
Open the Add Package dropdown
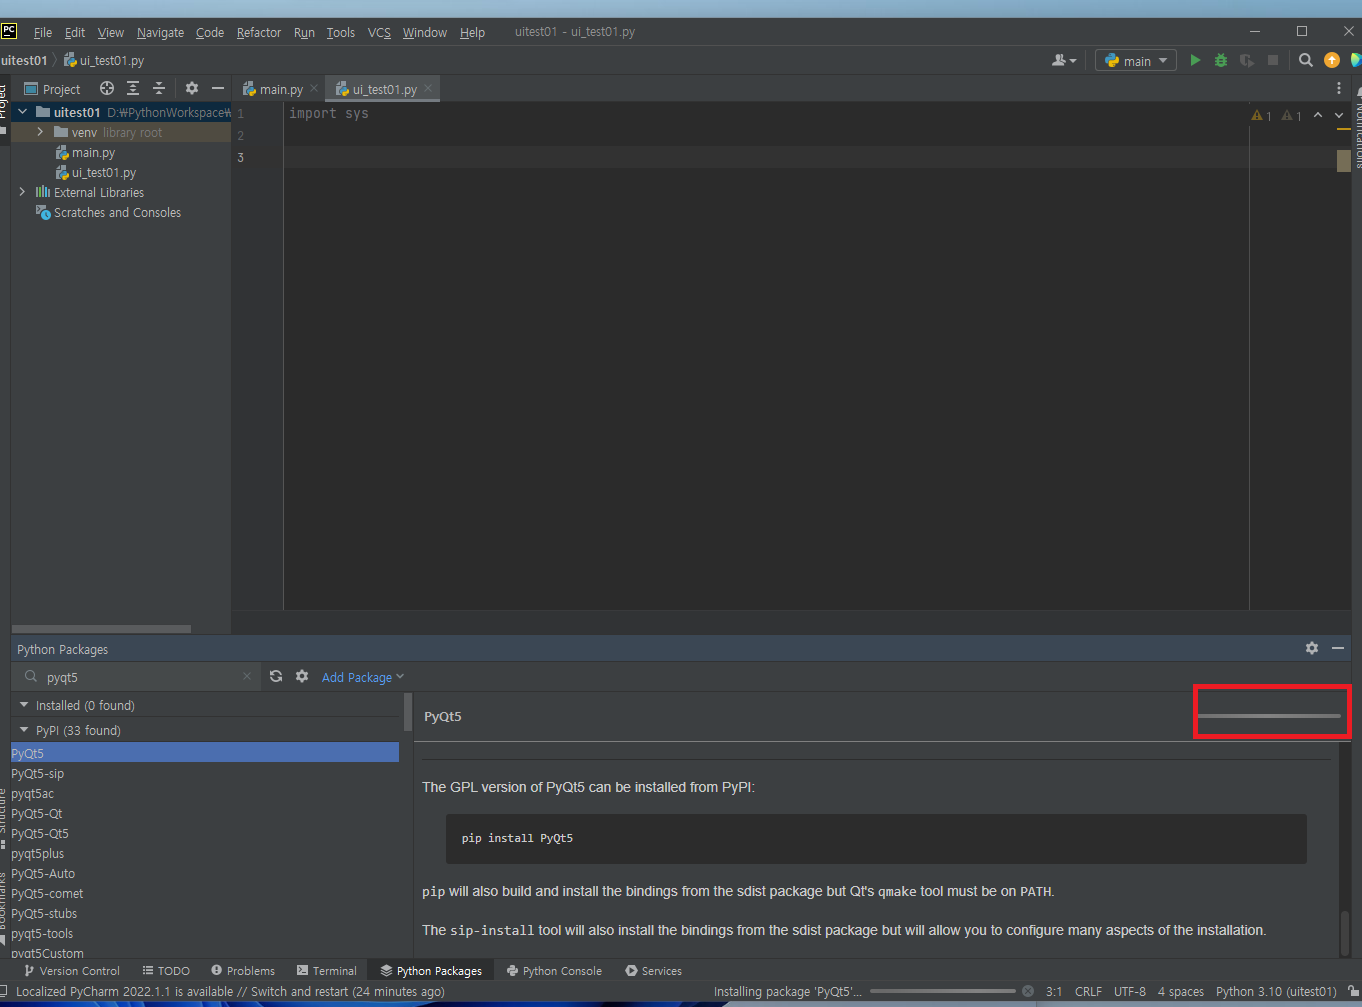[x=363, y=677]
